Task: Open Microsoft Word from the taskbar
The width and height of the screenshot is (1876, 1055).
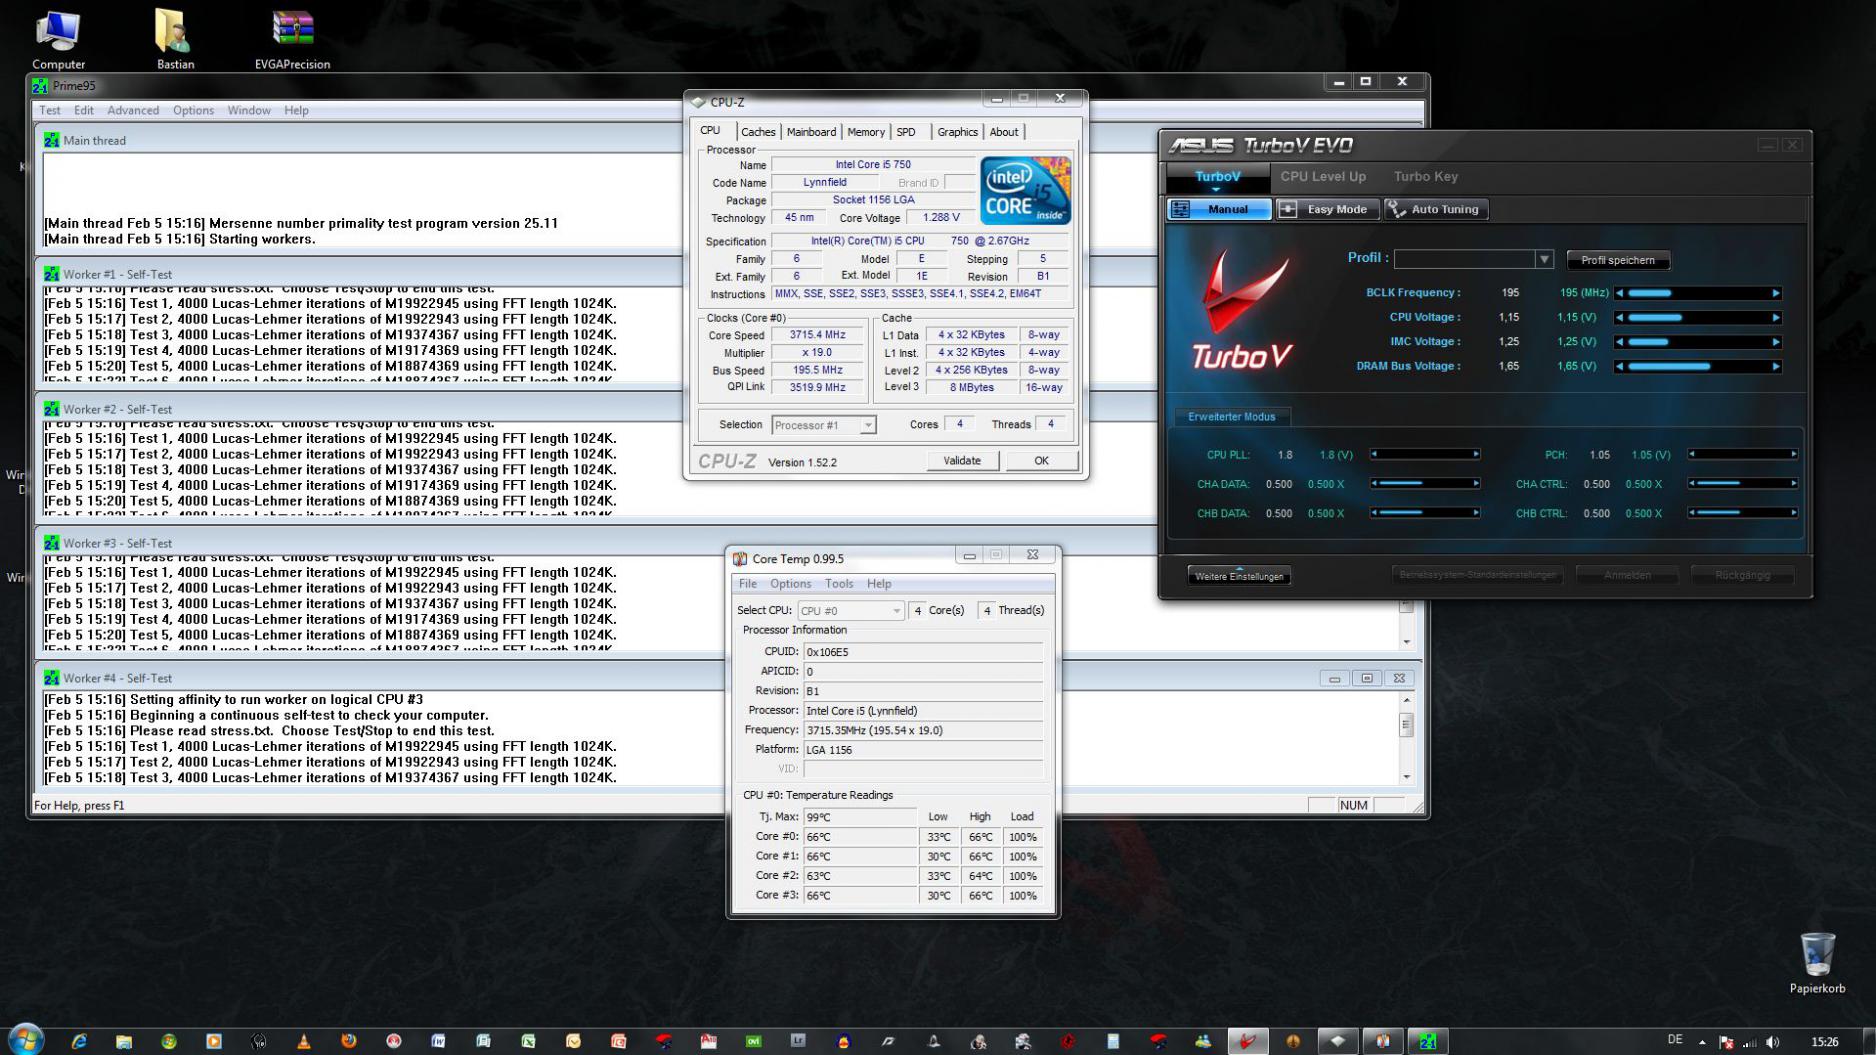Action: tap(438, 1041)
